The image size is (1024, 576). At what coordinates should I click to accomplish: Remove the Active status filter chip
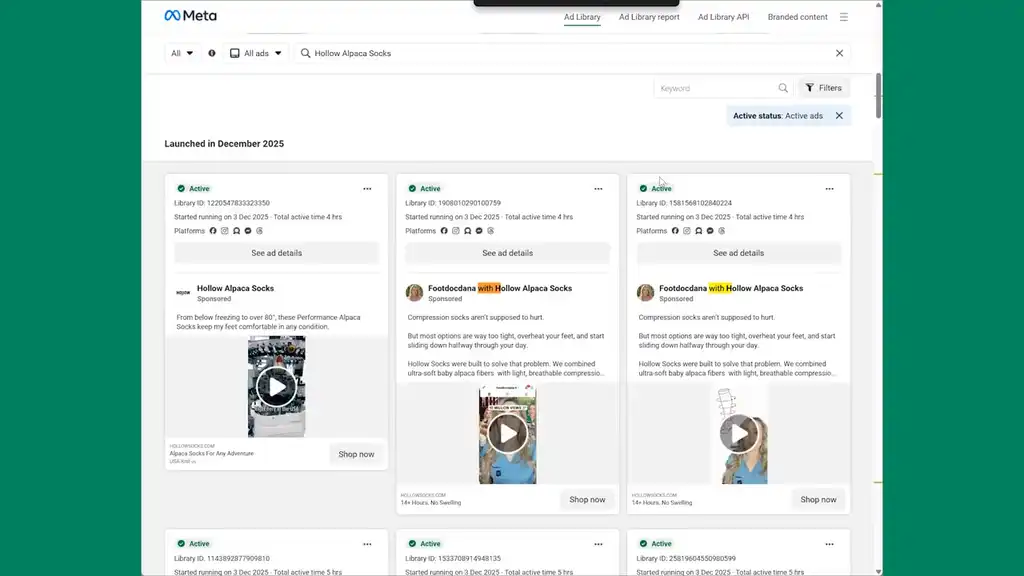(x=839, y=115)
